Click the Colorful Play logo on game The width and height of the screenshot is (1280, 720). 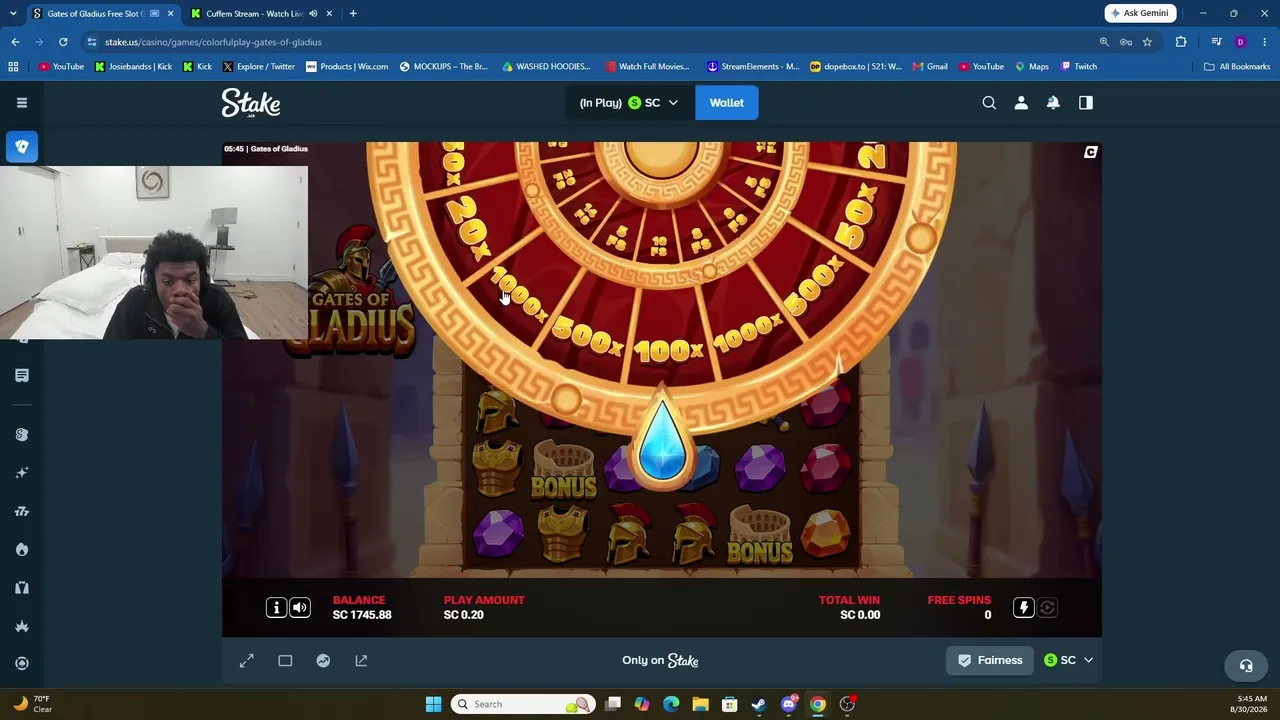(x=1090, y=152)
